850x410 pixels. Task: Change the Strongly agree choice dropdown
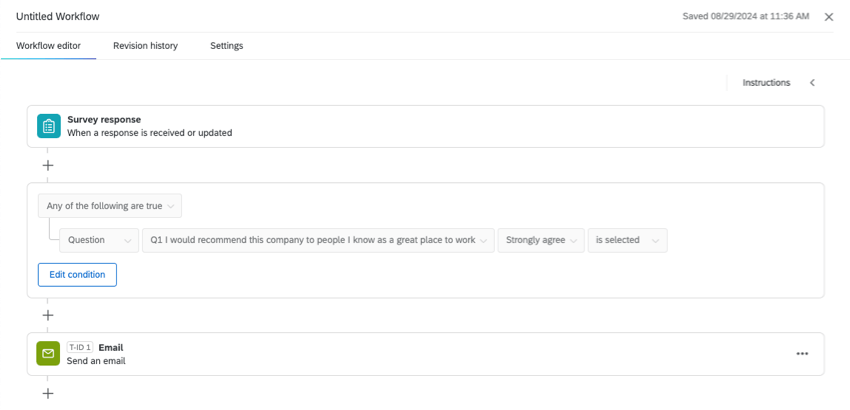(541, 240)
